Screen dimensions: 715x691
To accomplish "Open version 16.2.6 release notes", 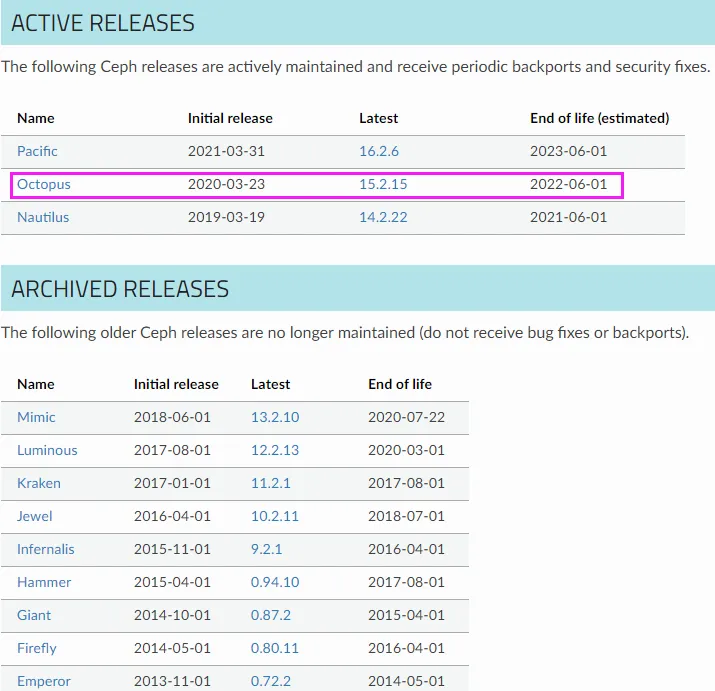I will click(x=378, y=151).
